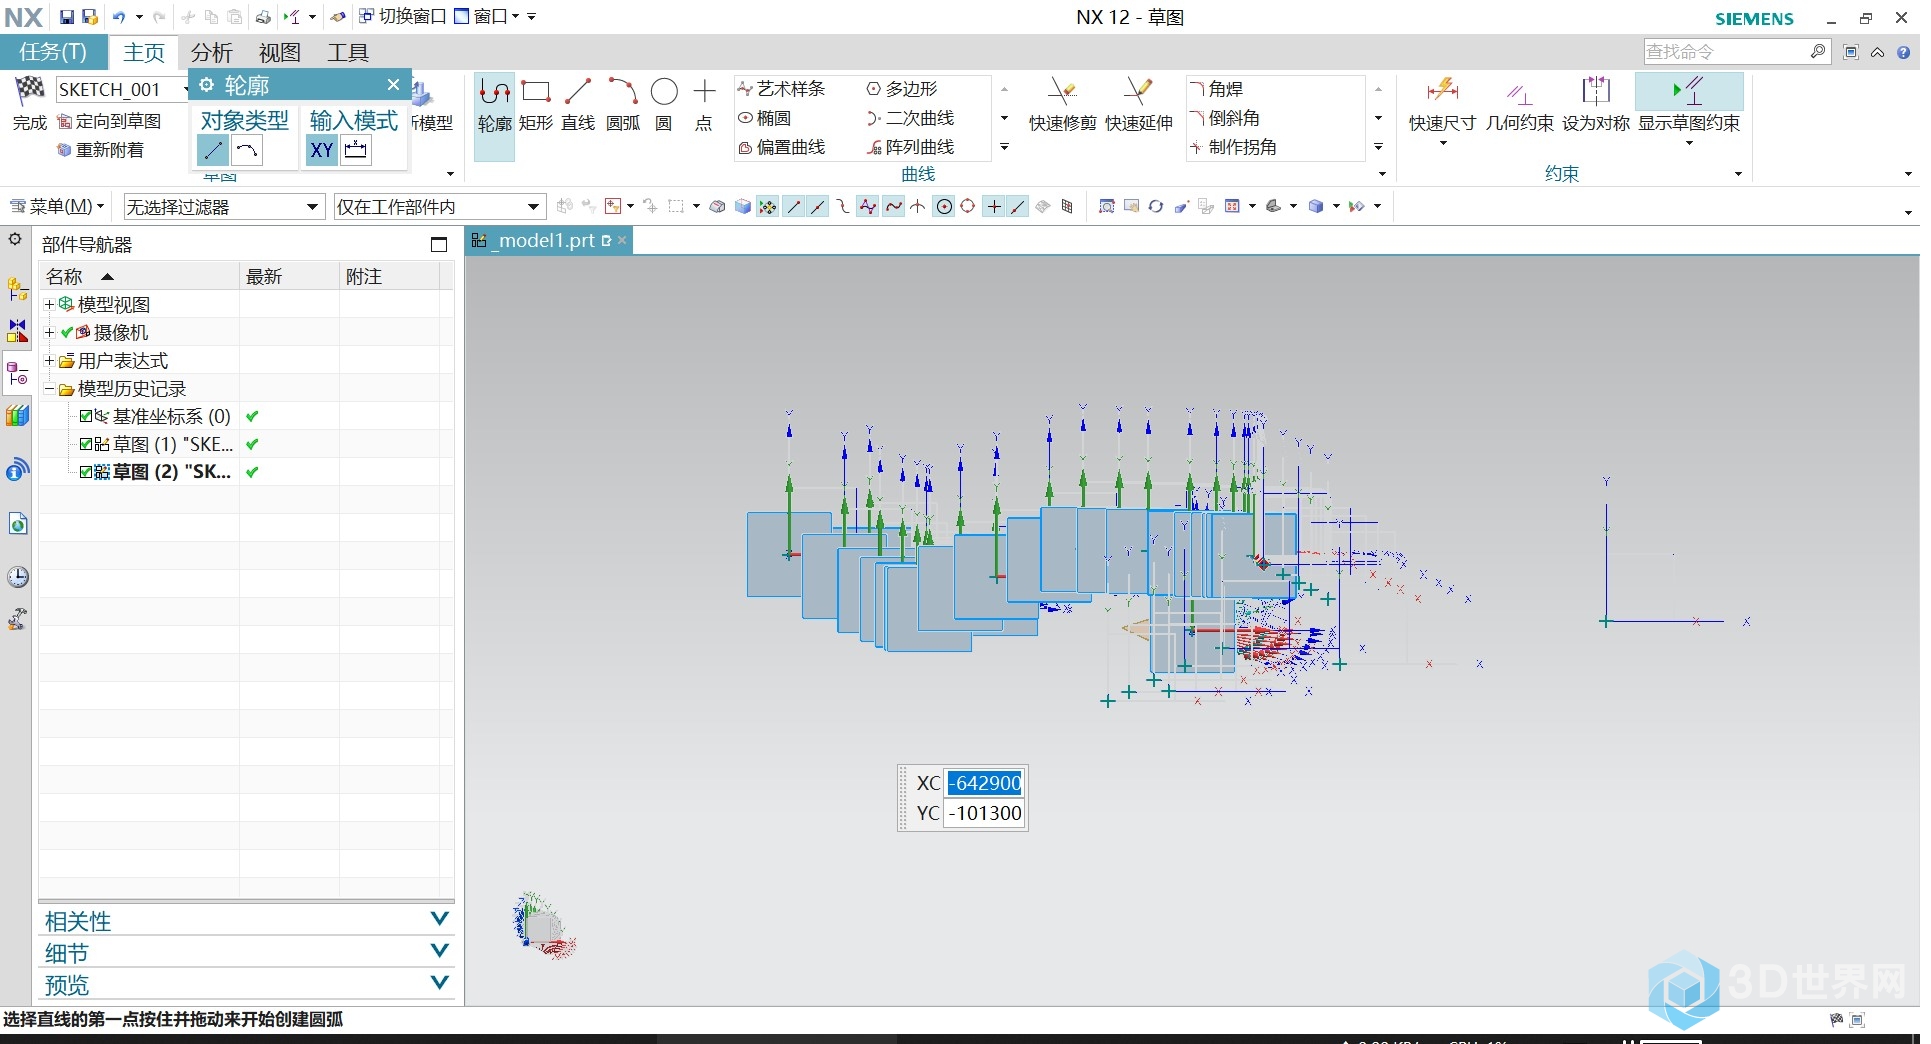Screen dimensions: 1931x1044
Task: Select XY coordinate input mode
Action: click(x=322, y=151)
